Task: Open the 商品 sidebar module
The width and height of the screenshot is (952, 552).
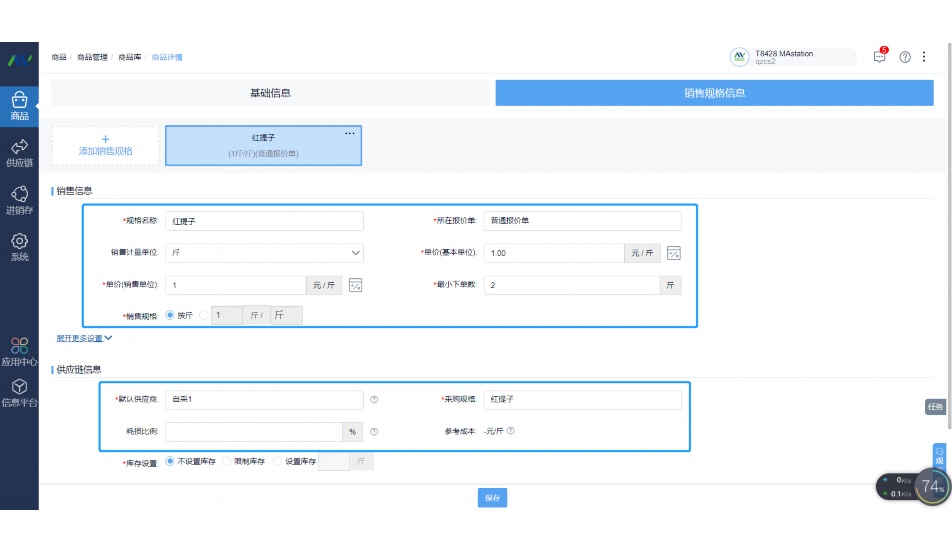Action: tap(19, 105)
